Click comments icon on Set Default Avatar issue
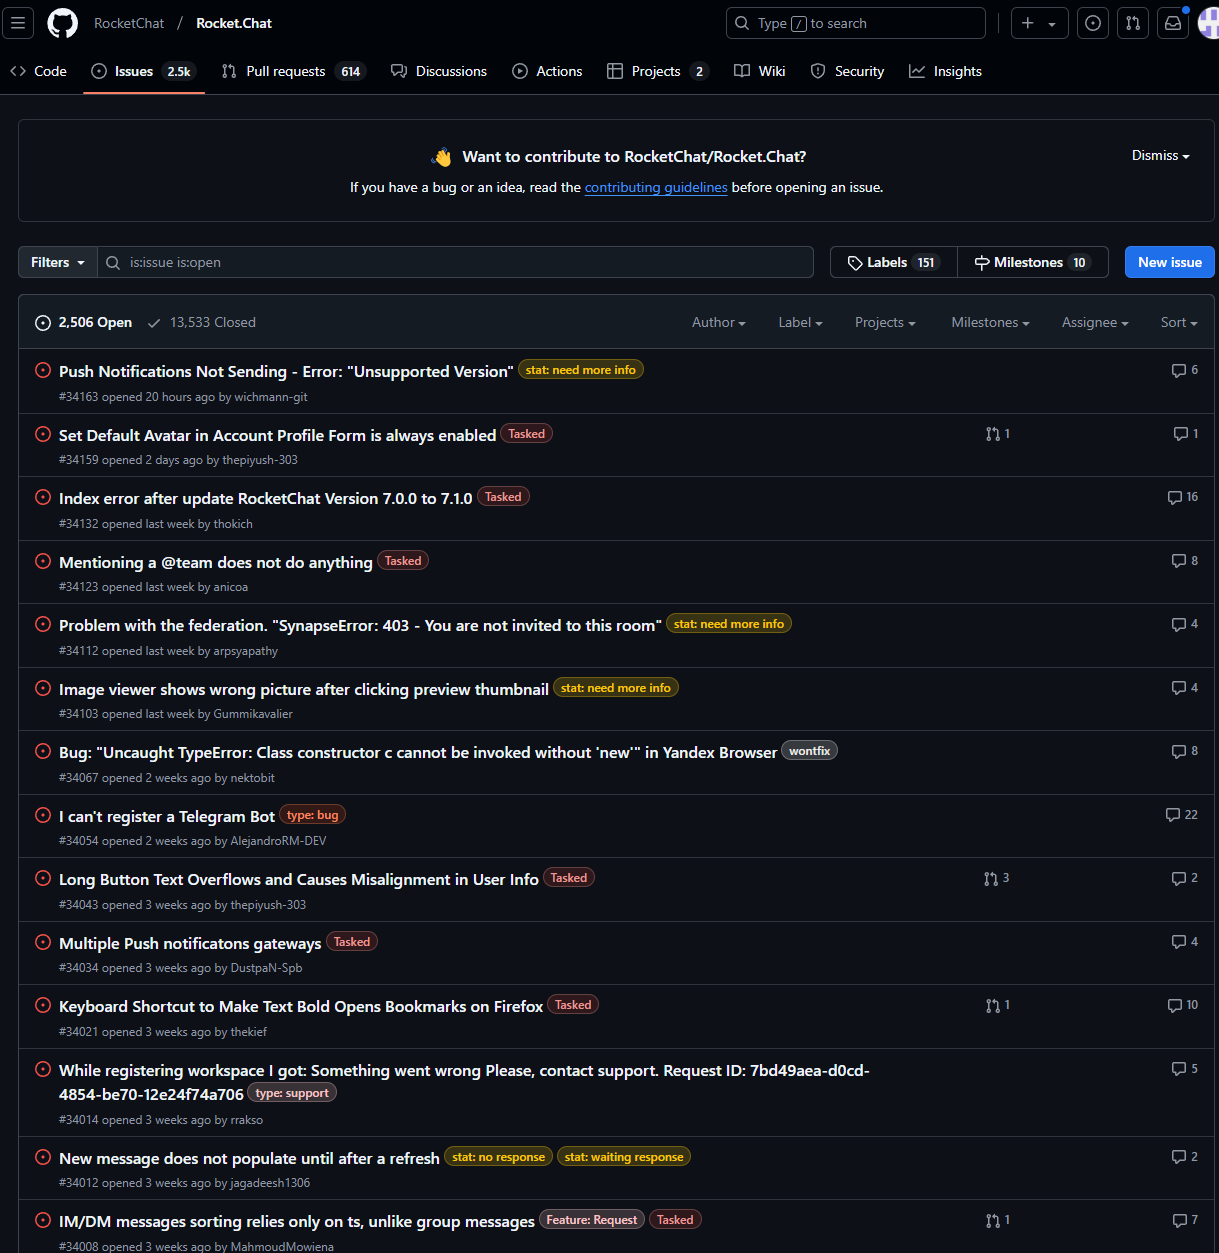The height and width of the screenshot is (1253, 1219). coord(1186,434)
